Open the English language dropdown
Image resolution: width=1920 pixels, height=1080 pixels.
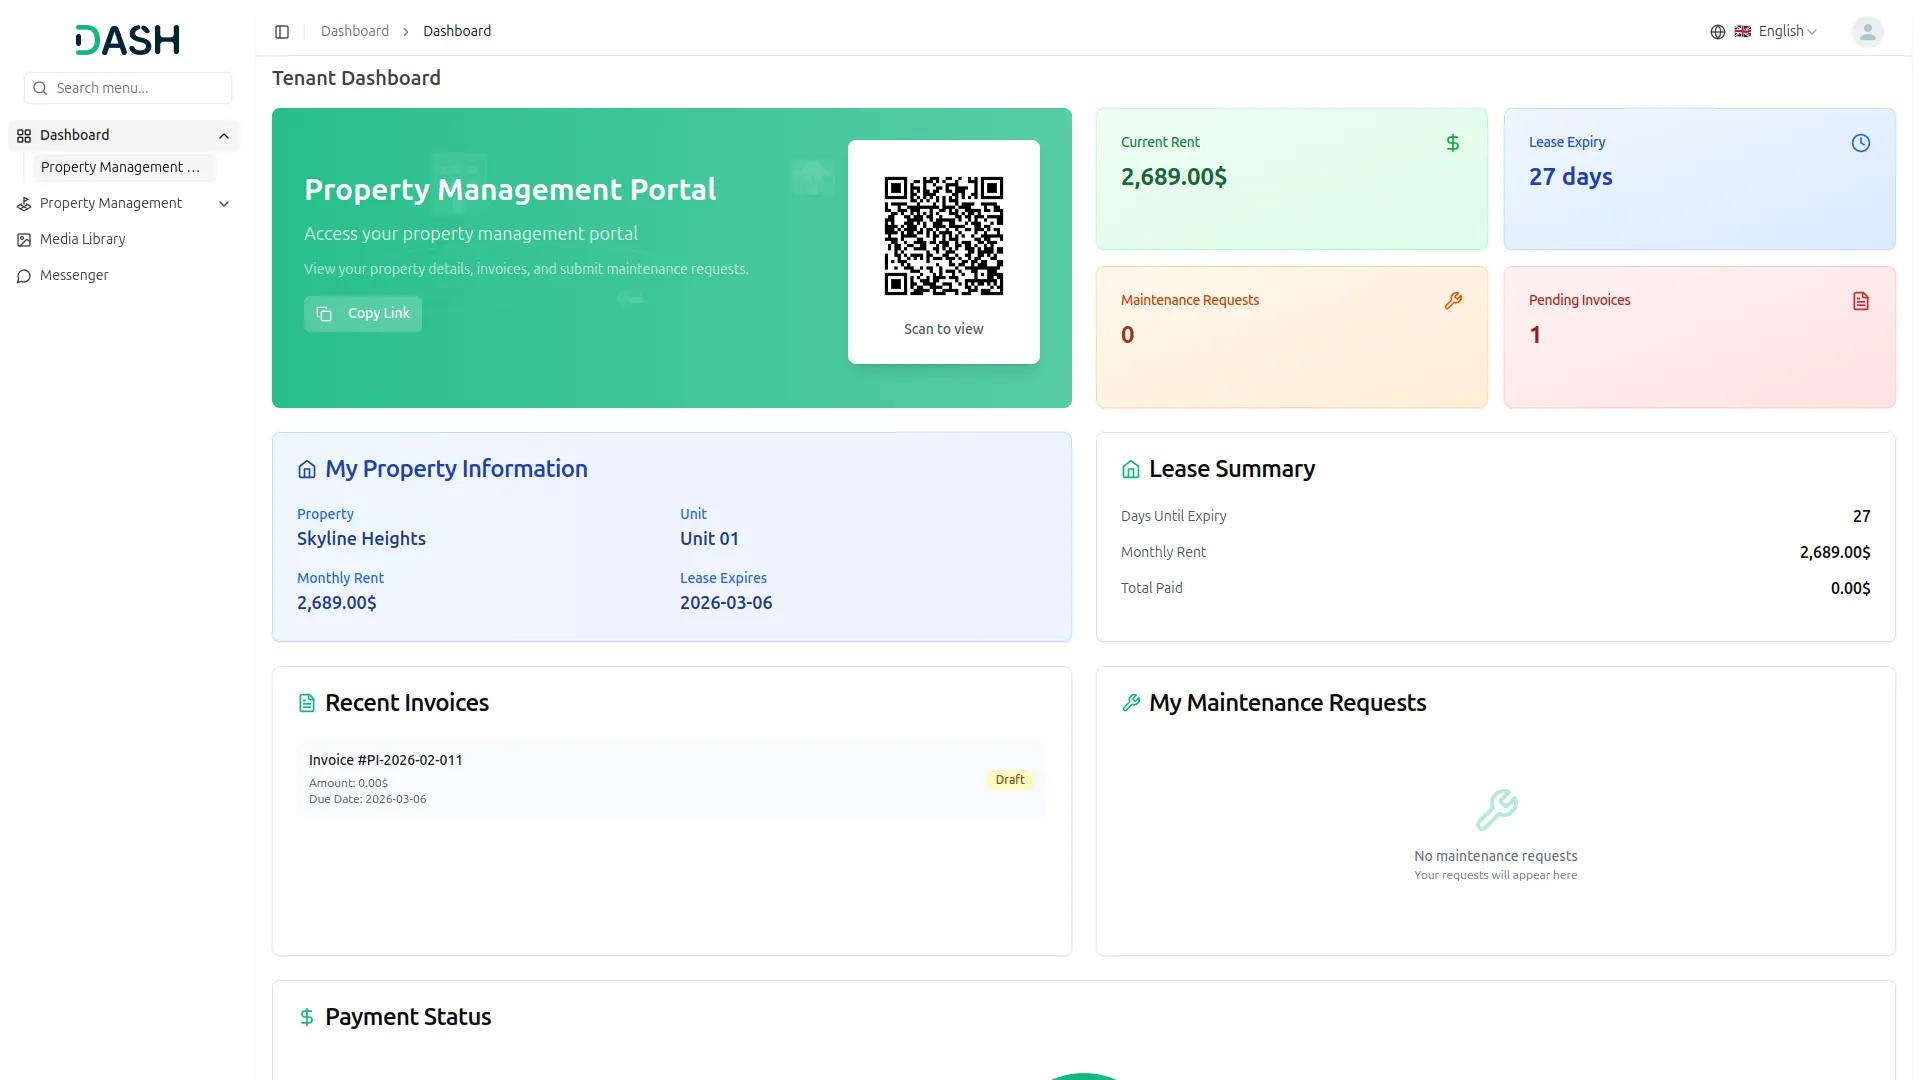[x=1786, y=32]
